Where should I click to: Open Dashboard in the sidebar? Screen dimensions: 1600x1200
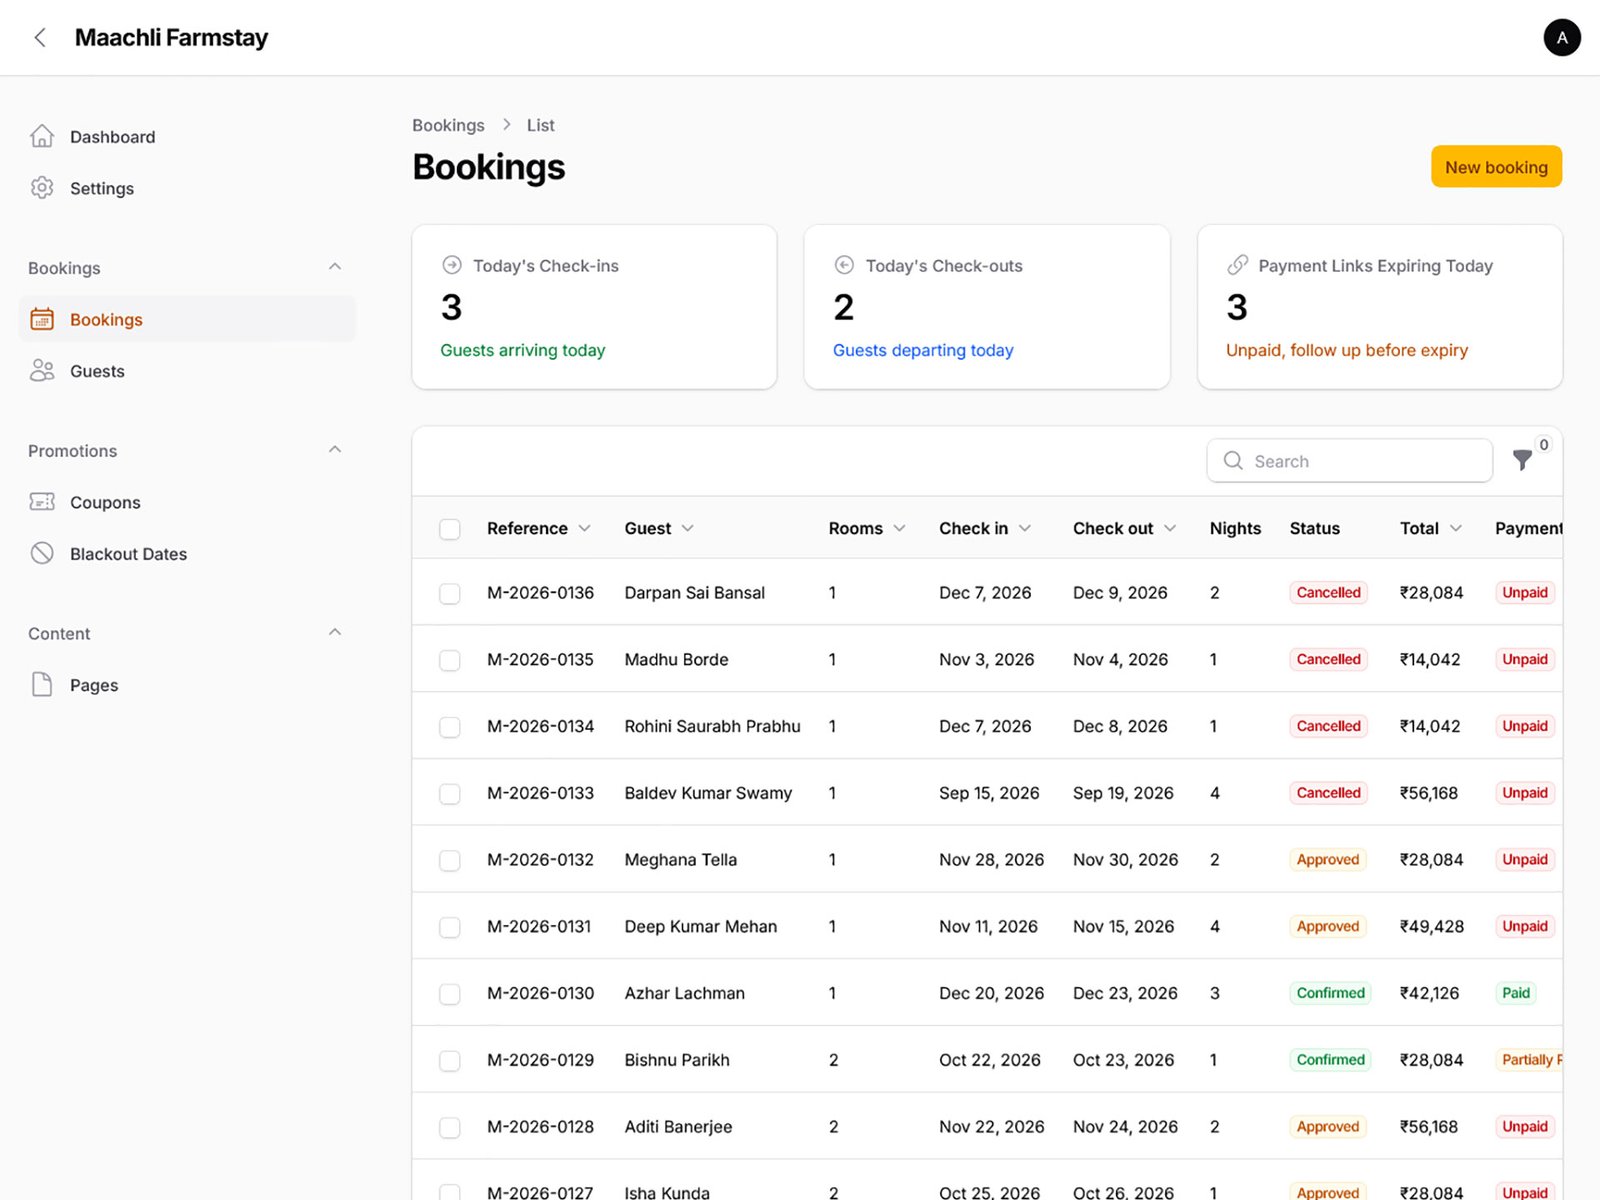pyautogui.click(x=187, y=137)
